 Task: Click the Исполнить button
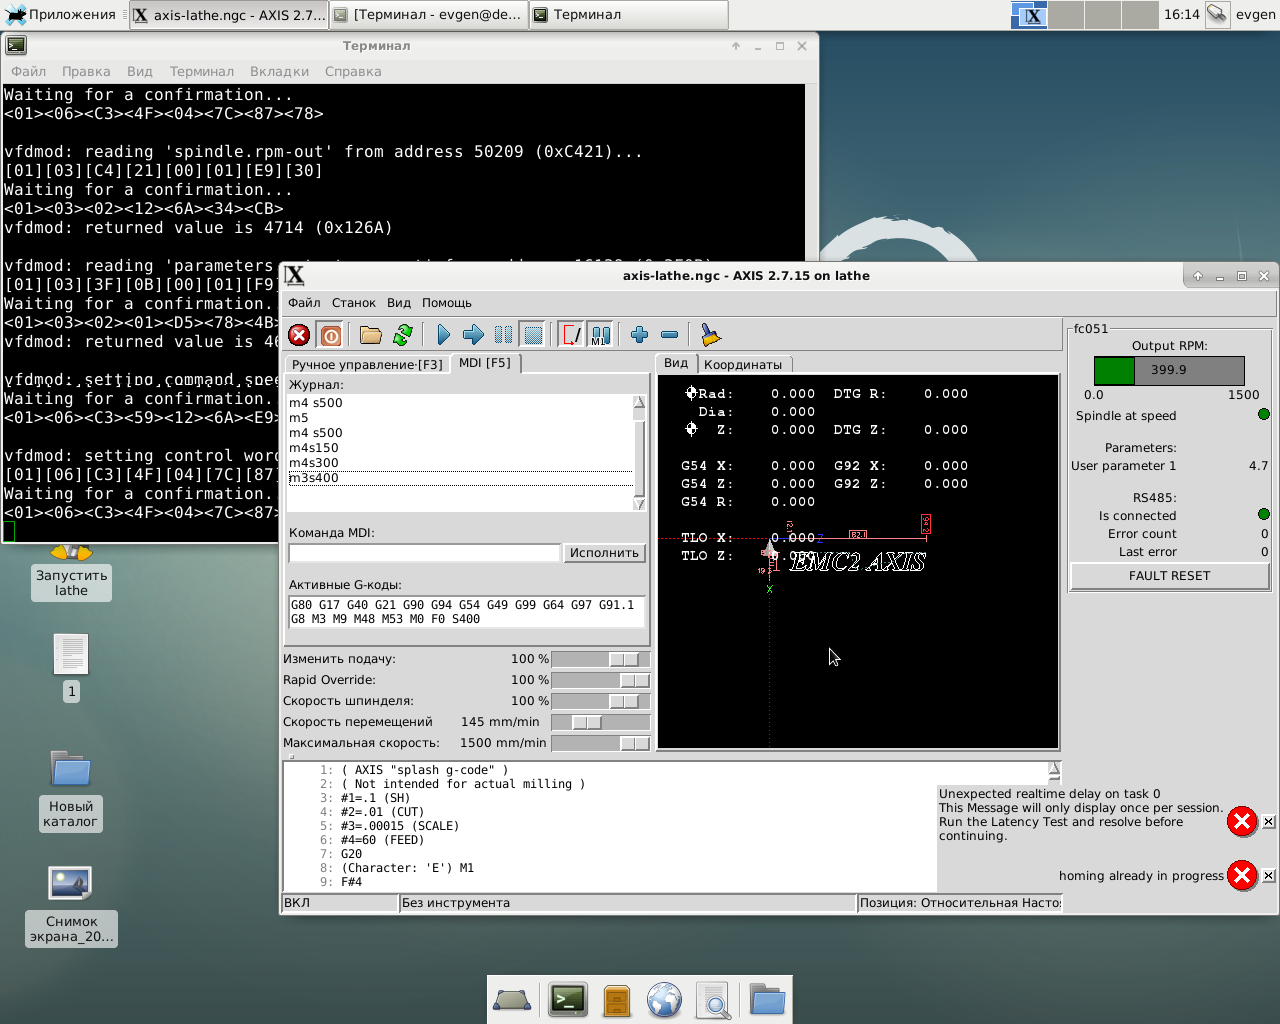(x=603, y=553)
